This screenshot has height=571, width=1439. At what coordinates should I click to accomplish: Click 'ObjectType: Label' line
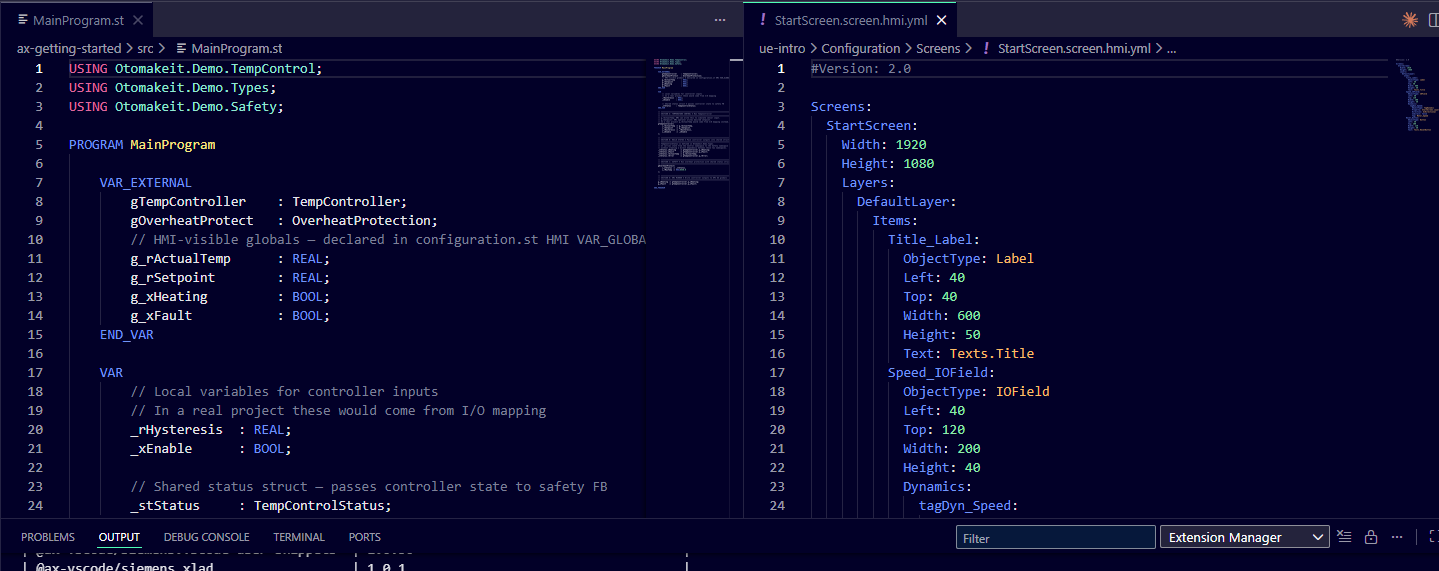click(x=969, y=258)
